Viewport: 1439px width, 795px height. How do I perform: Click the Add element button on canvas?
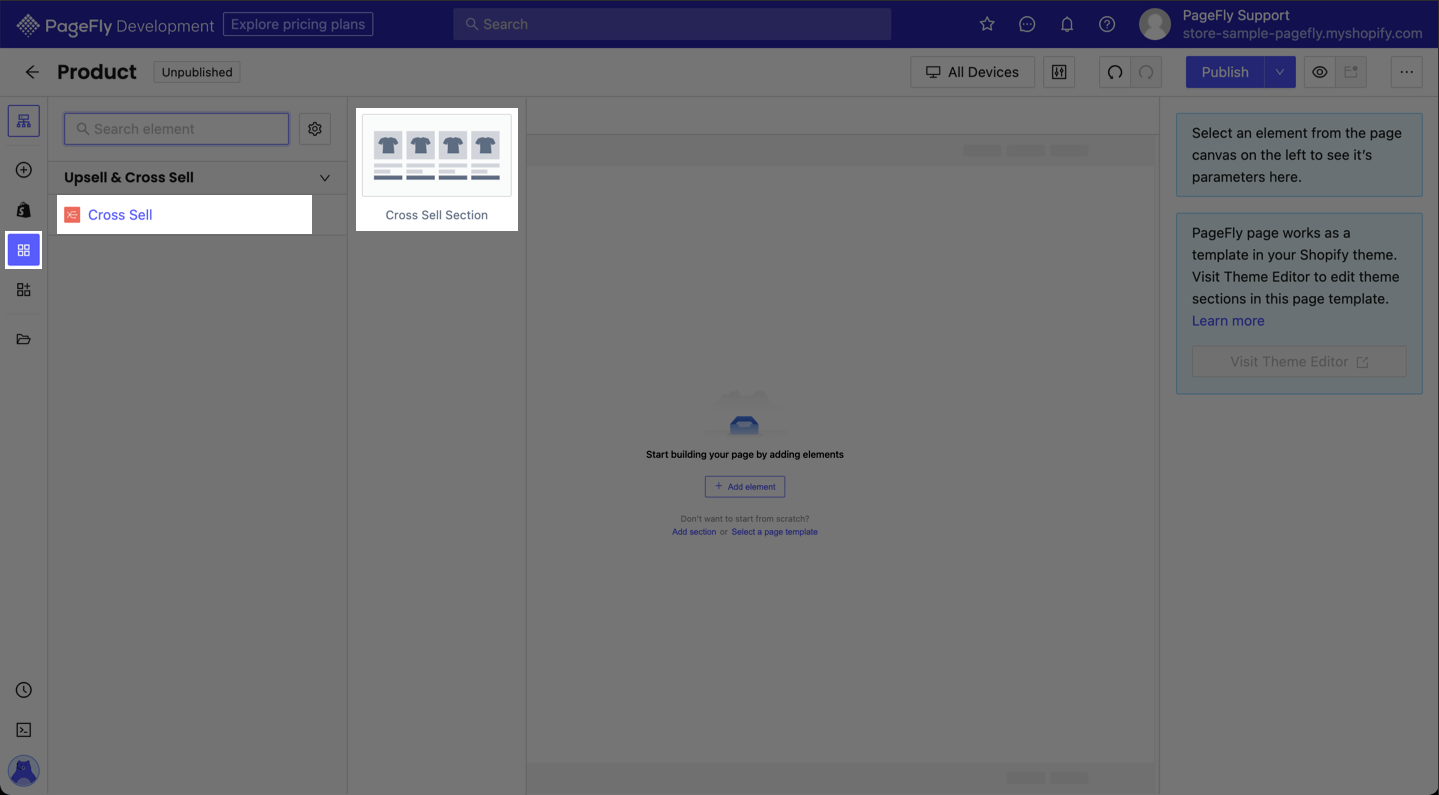coord(745,487)
